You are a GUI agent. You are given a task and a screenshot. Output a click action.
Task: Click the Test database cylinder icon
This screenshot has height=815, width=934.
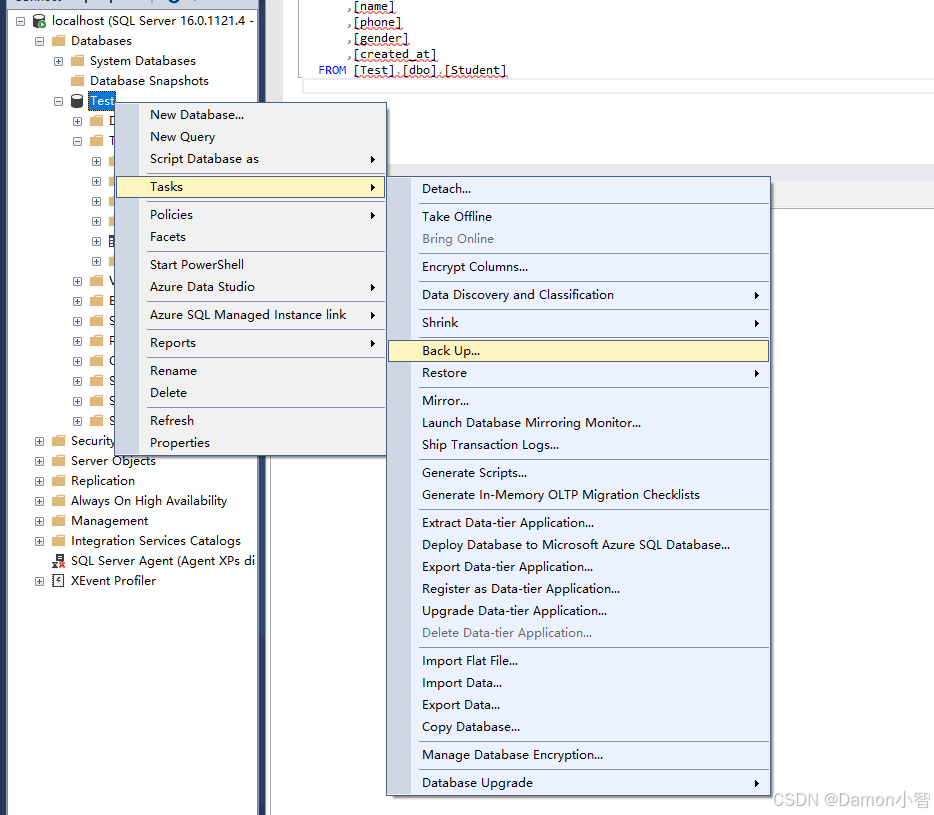[x=77, y=101]
